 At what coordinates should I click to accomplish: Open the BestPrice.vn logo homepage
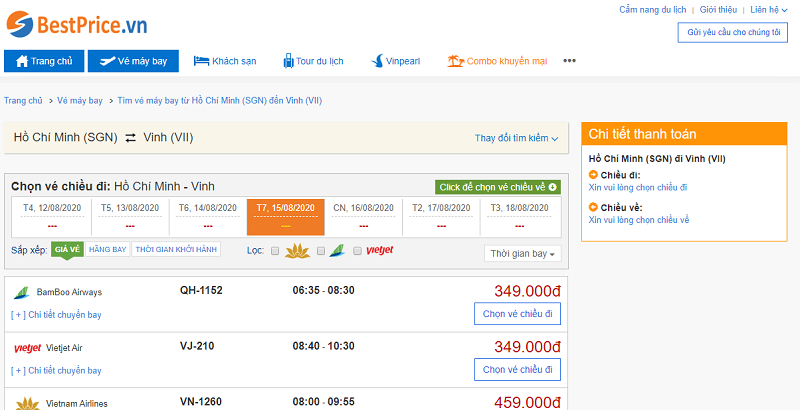77,24
